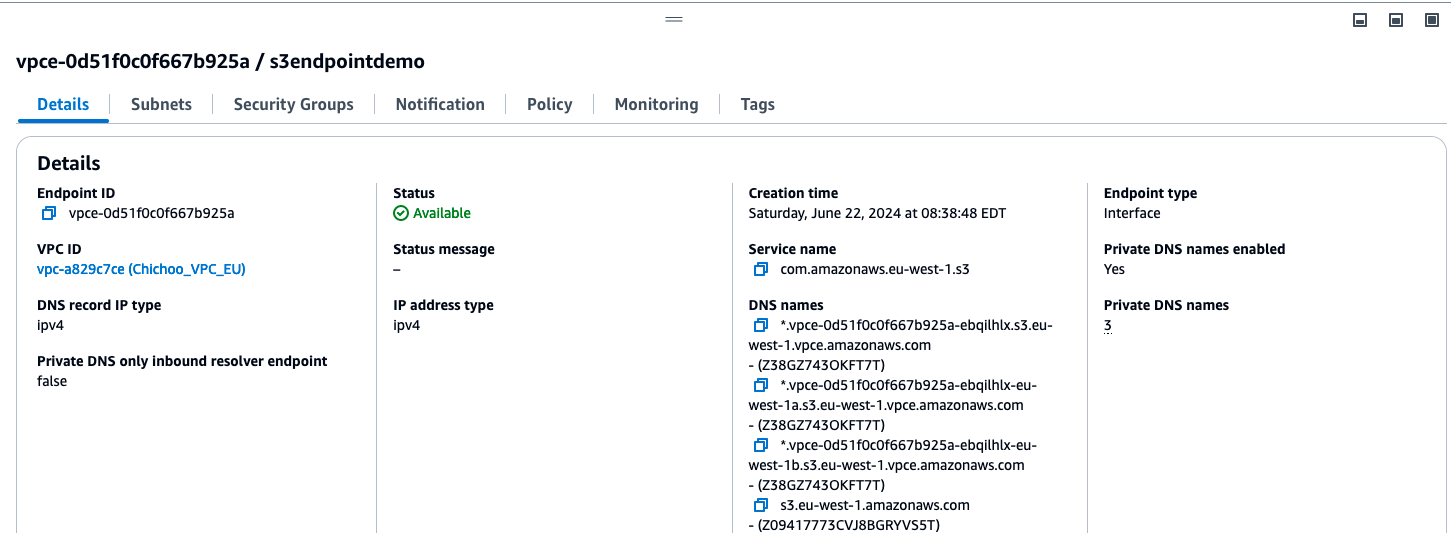The width and height of the screenshot is (1451, 533).
Task: Switch to the Subnets tab
Action: coord(161,104)
